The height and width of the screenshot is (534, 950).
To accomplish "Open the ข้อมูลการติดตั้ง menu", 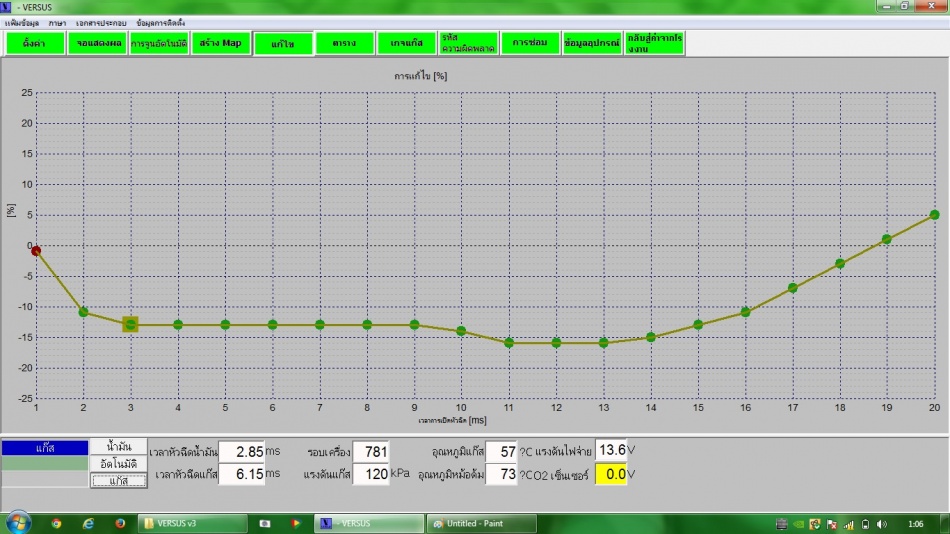I will pos(161,23).
